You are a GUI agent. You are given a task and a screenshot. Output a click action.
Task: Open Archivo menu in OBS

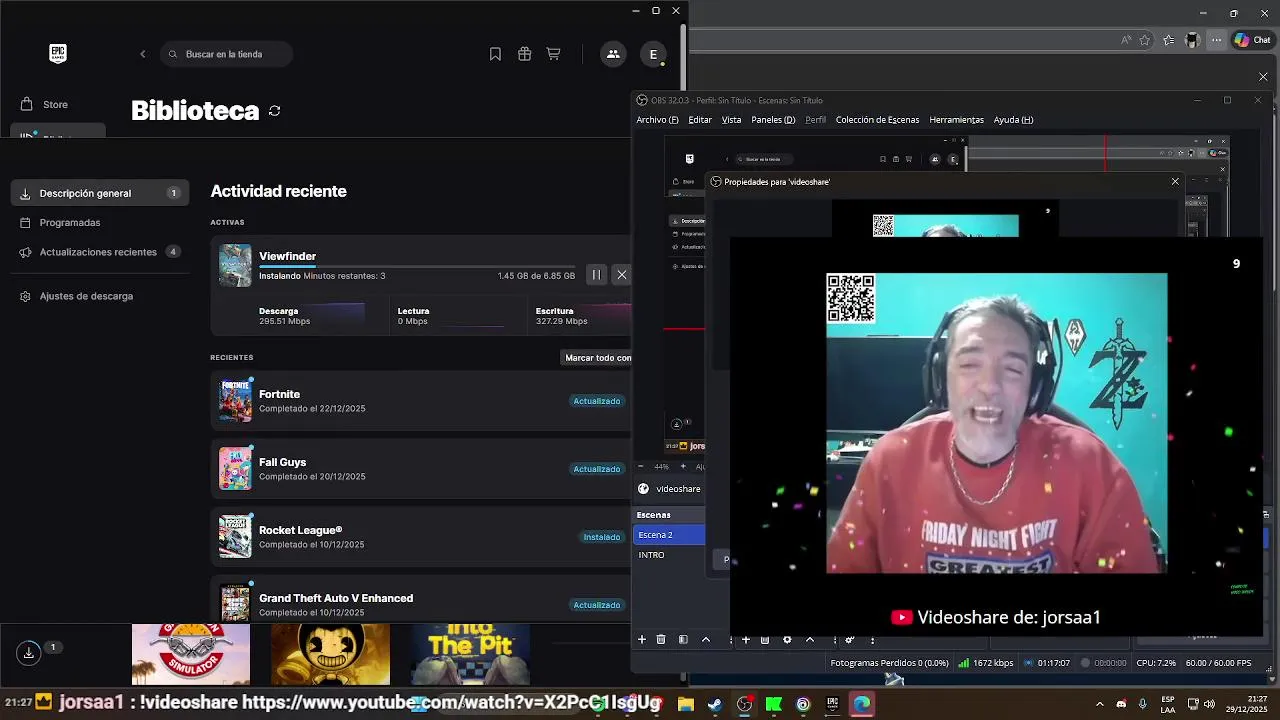pyautogui.click(x=657, y=120)
